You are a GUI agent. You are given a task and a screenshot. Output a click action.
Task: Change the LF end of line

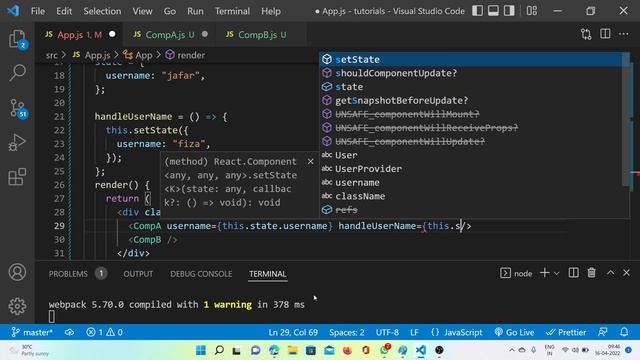pyautogui.click(x=414, y=333)
